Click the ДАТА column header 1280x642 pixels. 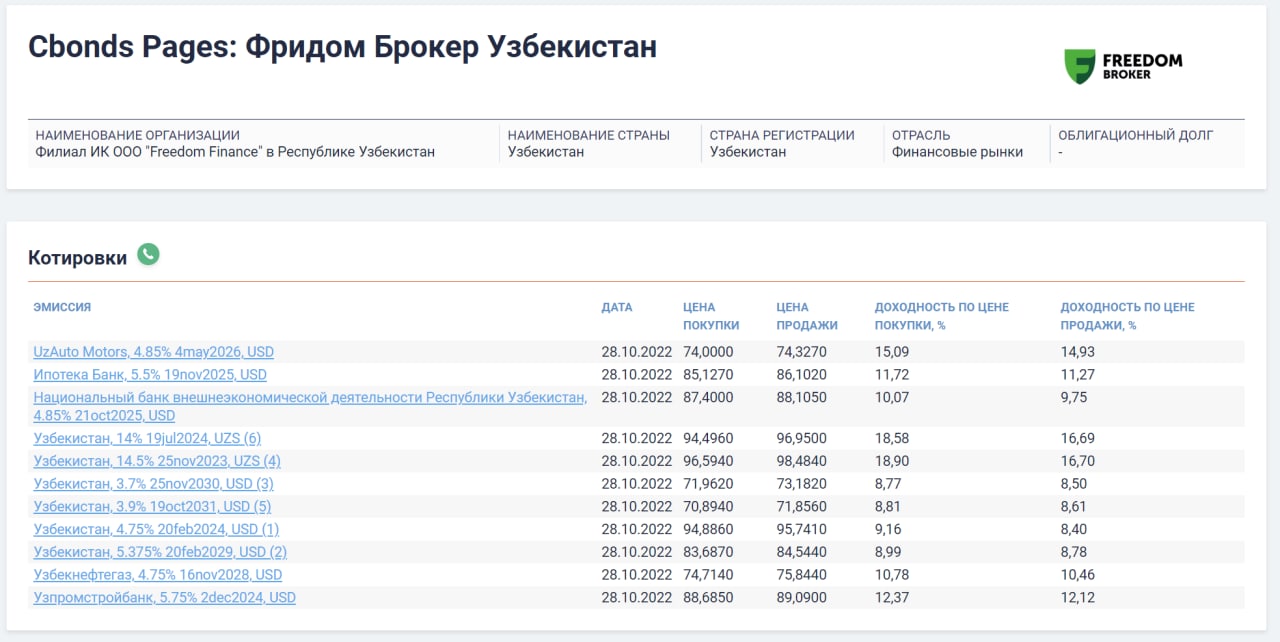pyautogui.click(x=617, y=307)
